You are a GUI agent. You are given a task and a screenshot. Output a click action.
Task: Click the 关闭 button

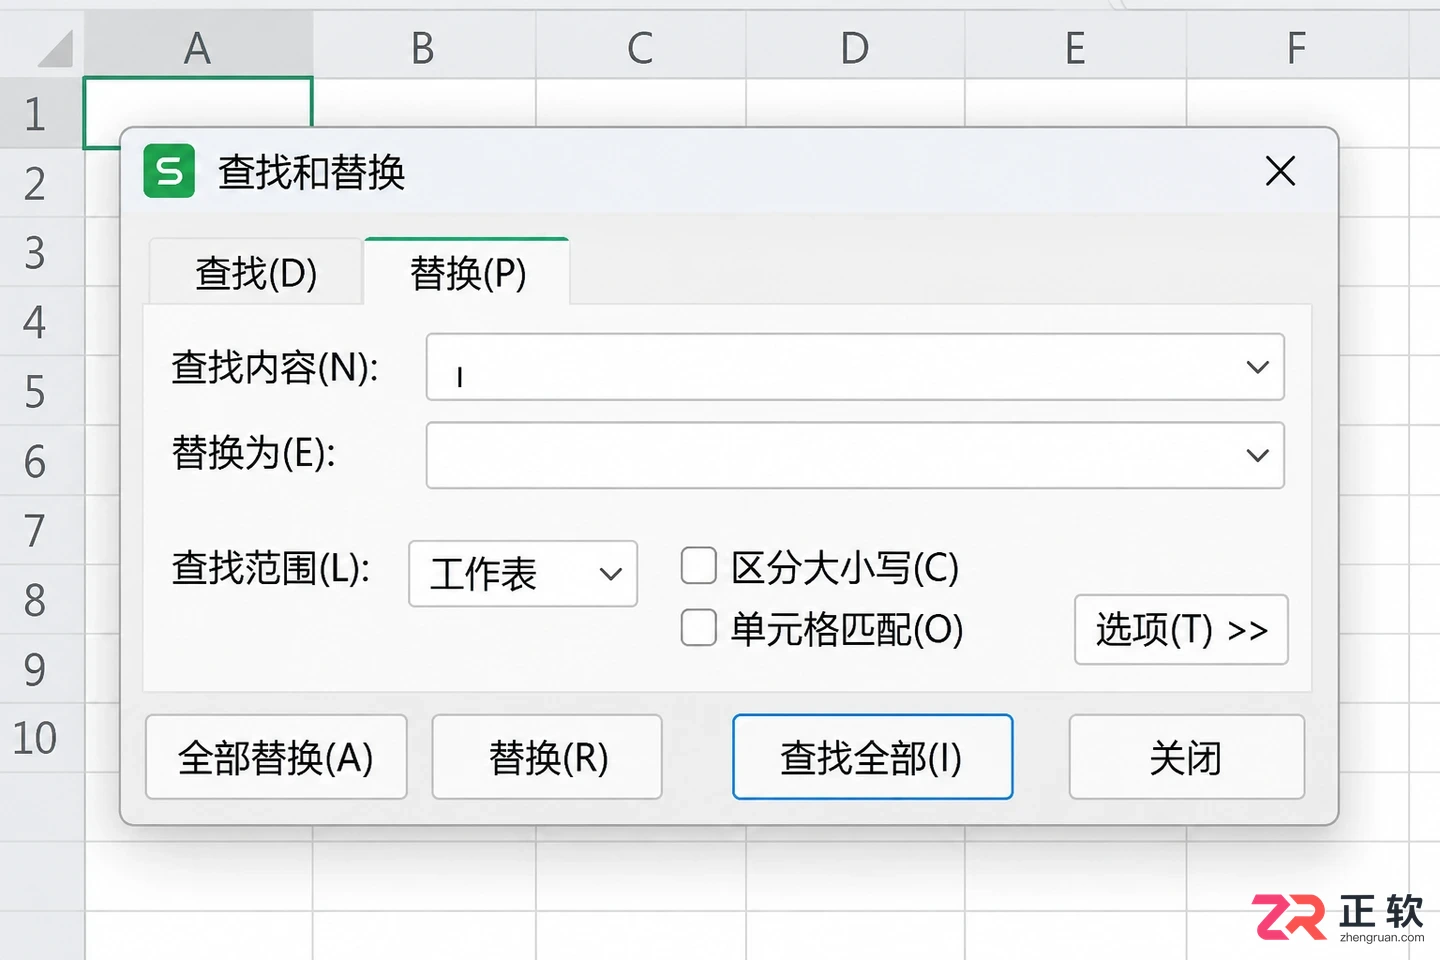pos(1187,757)
